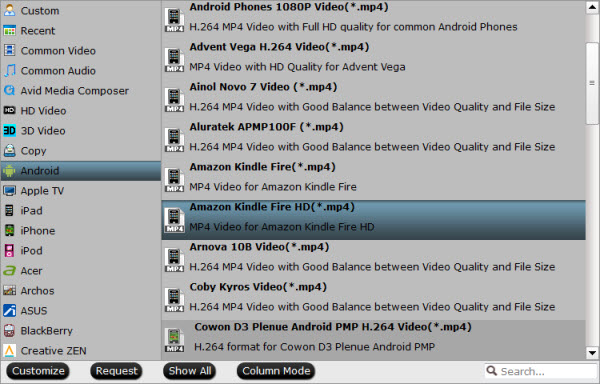
Task: Select Aluratek APMP100F profile
Action: pos(373,140)
